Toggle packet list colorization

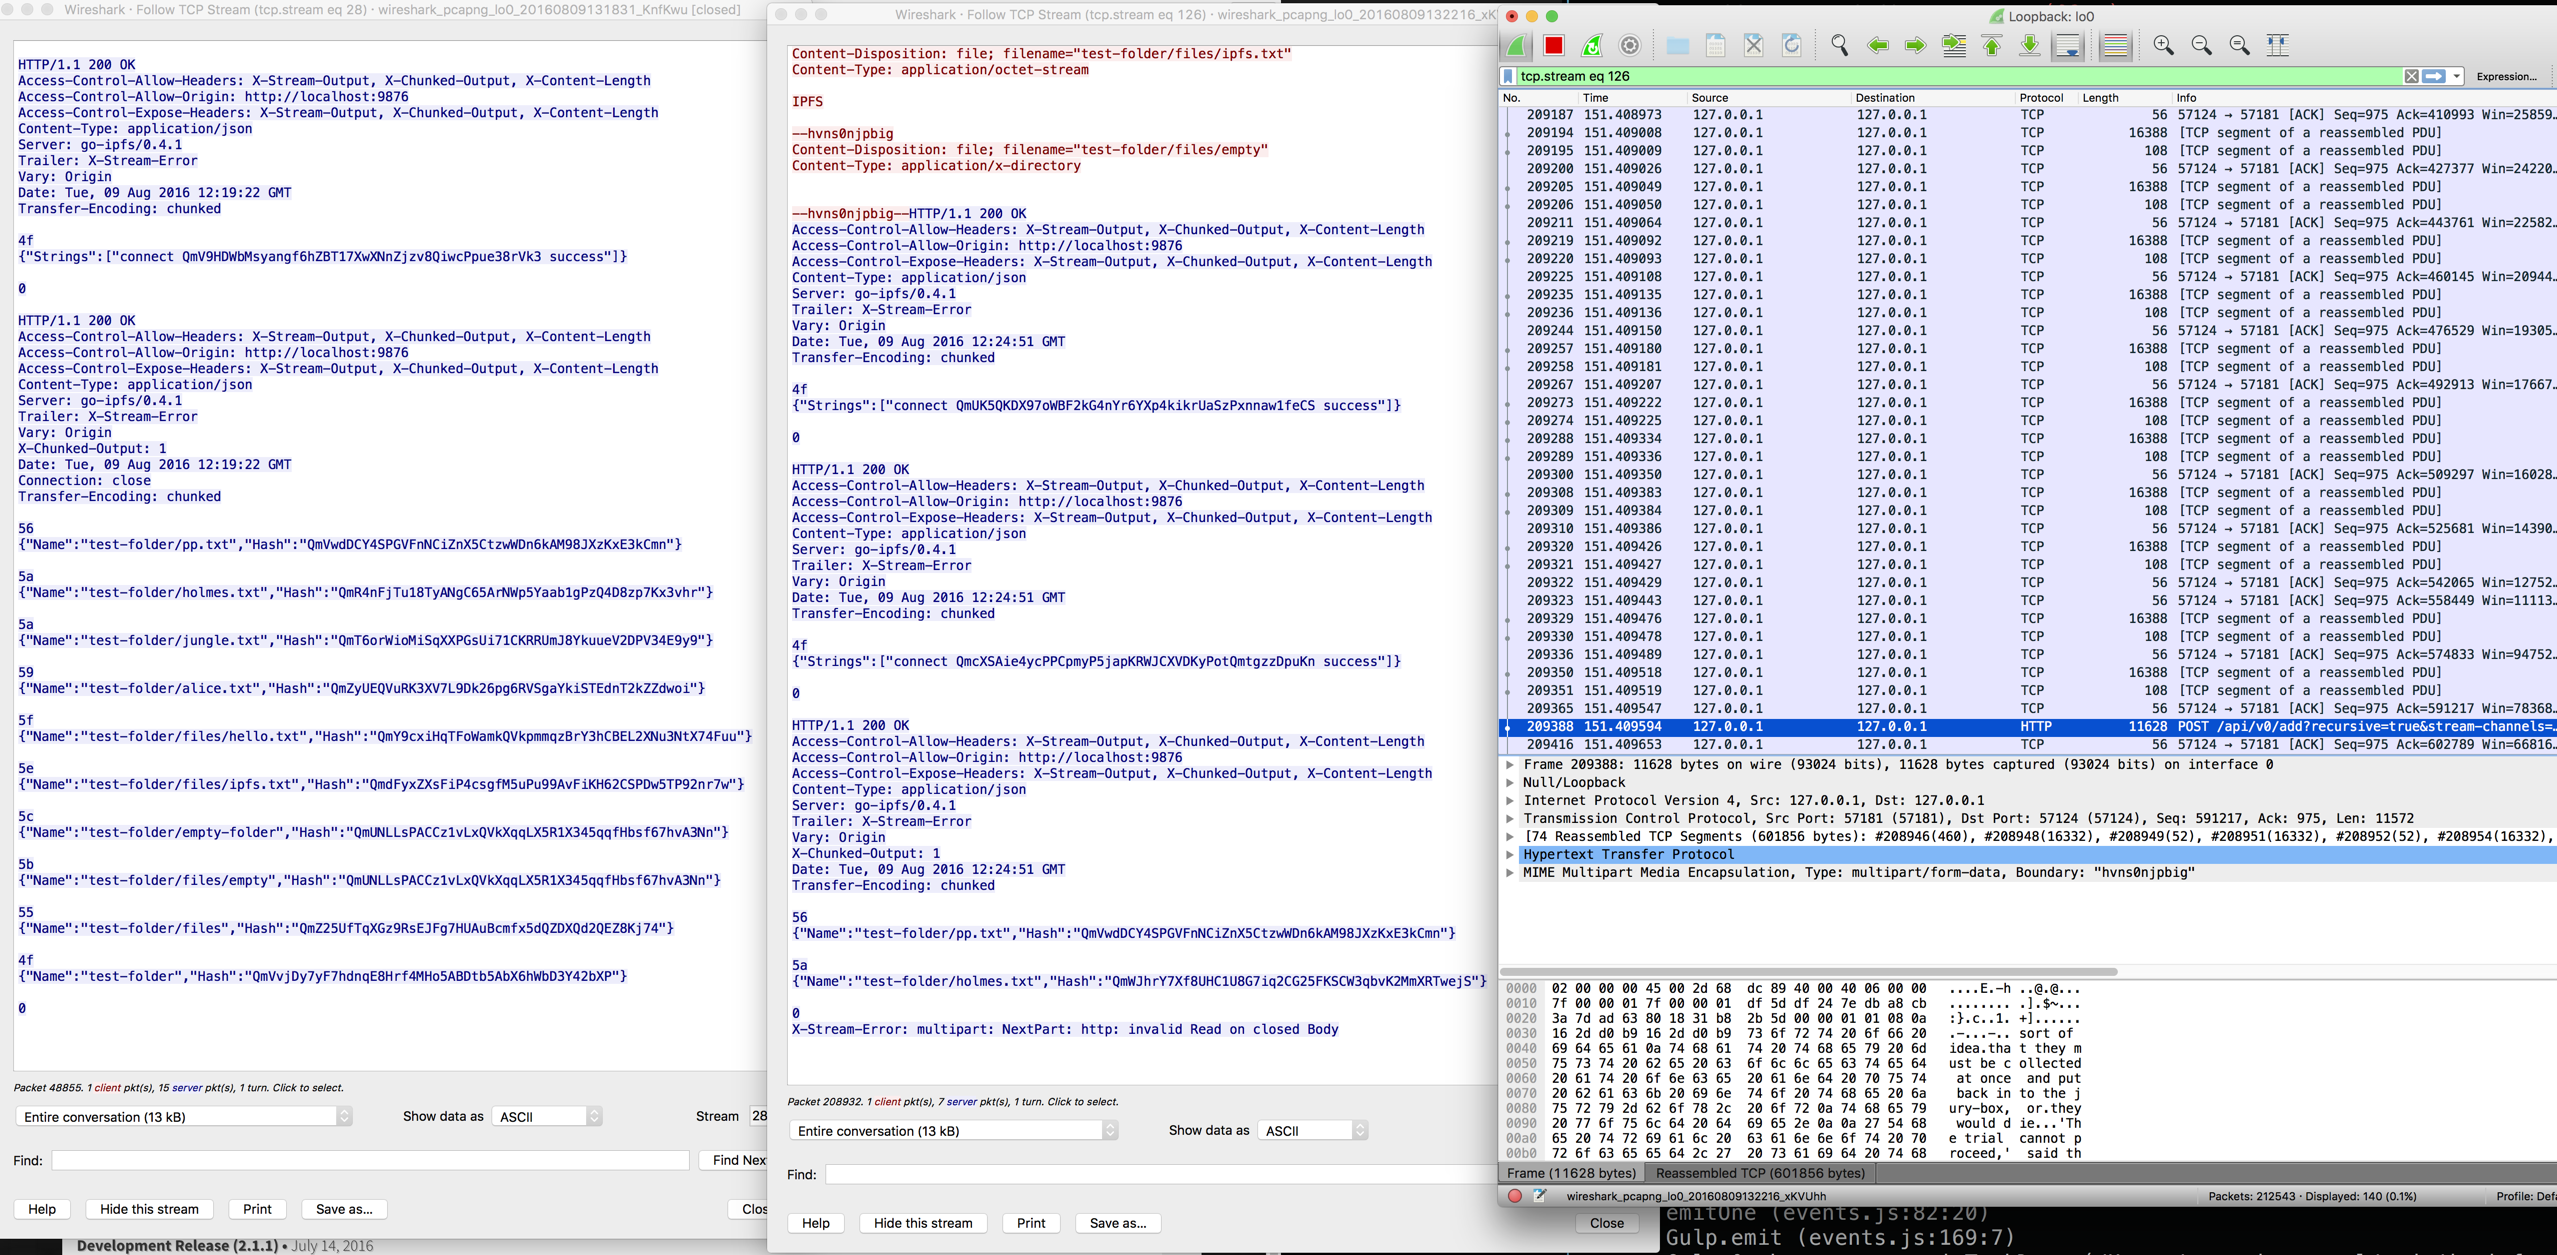[2115, 45]
